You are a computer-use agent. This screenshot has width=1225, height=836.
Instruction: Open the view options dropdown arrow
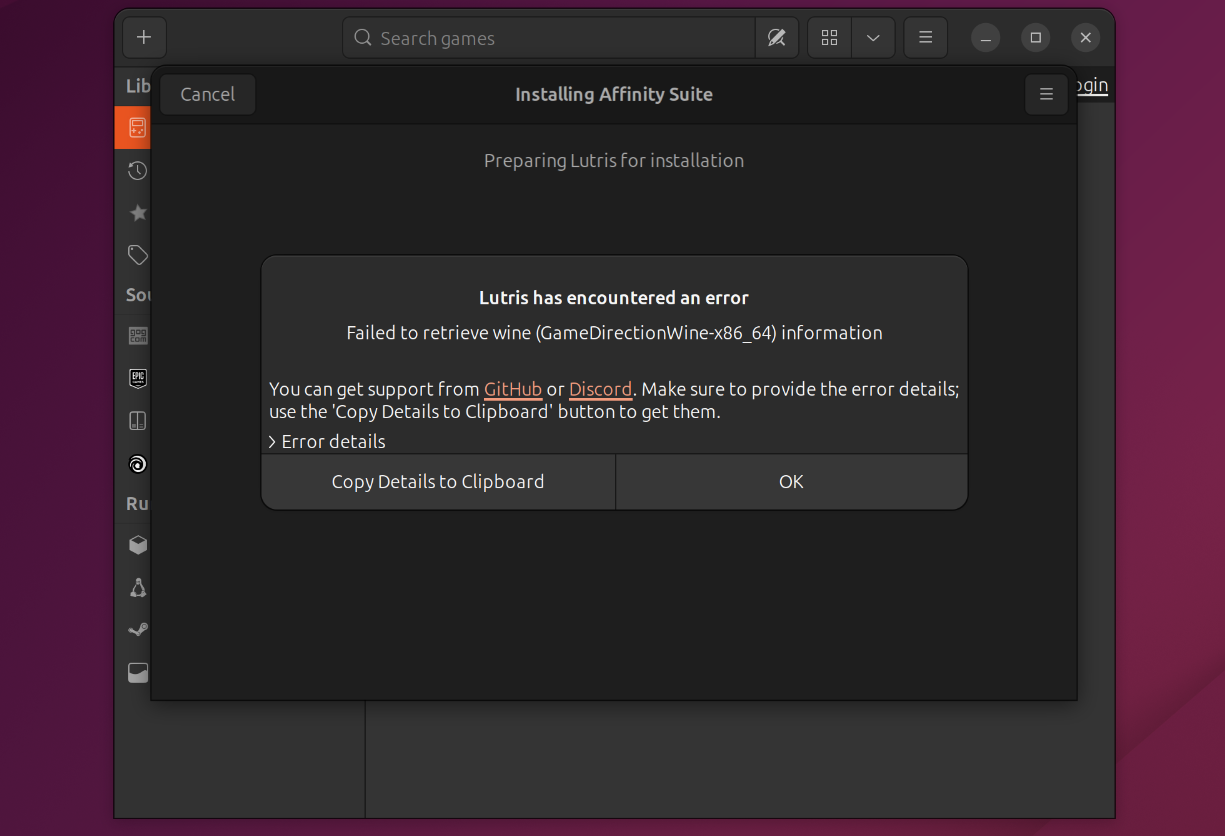(x=873, y=38)
